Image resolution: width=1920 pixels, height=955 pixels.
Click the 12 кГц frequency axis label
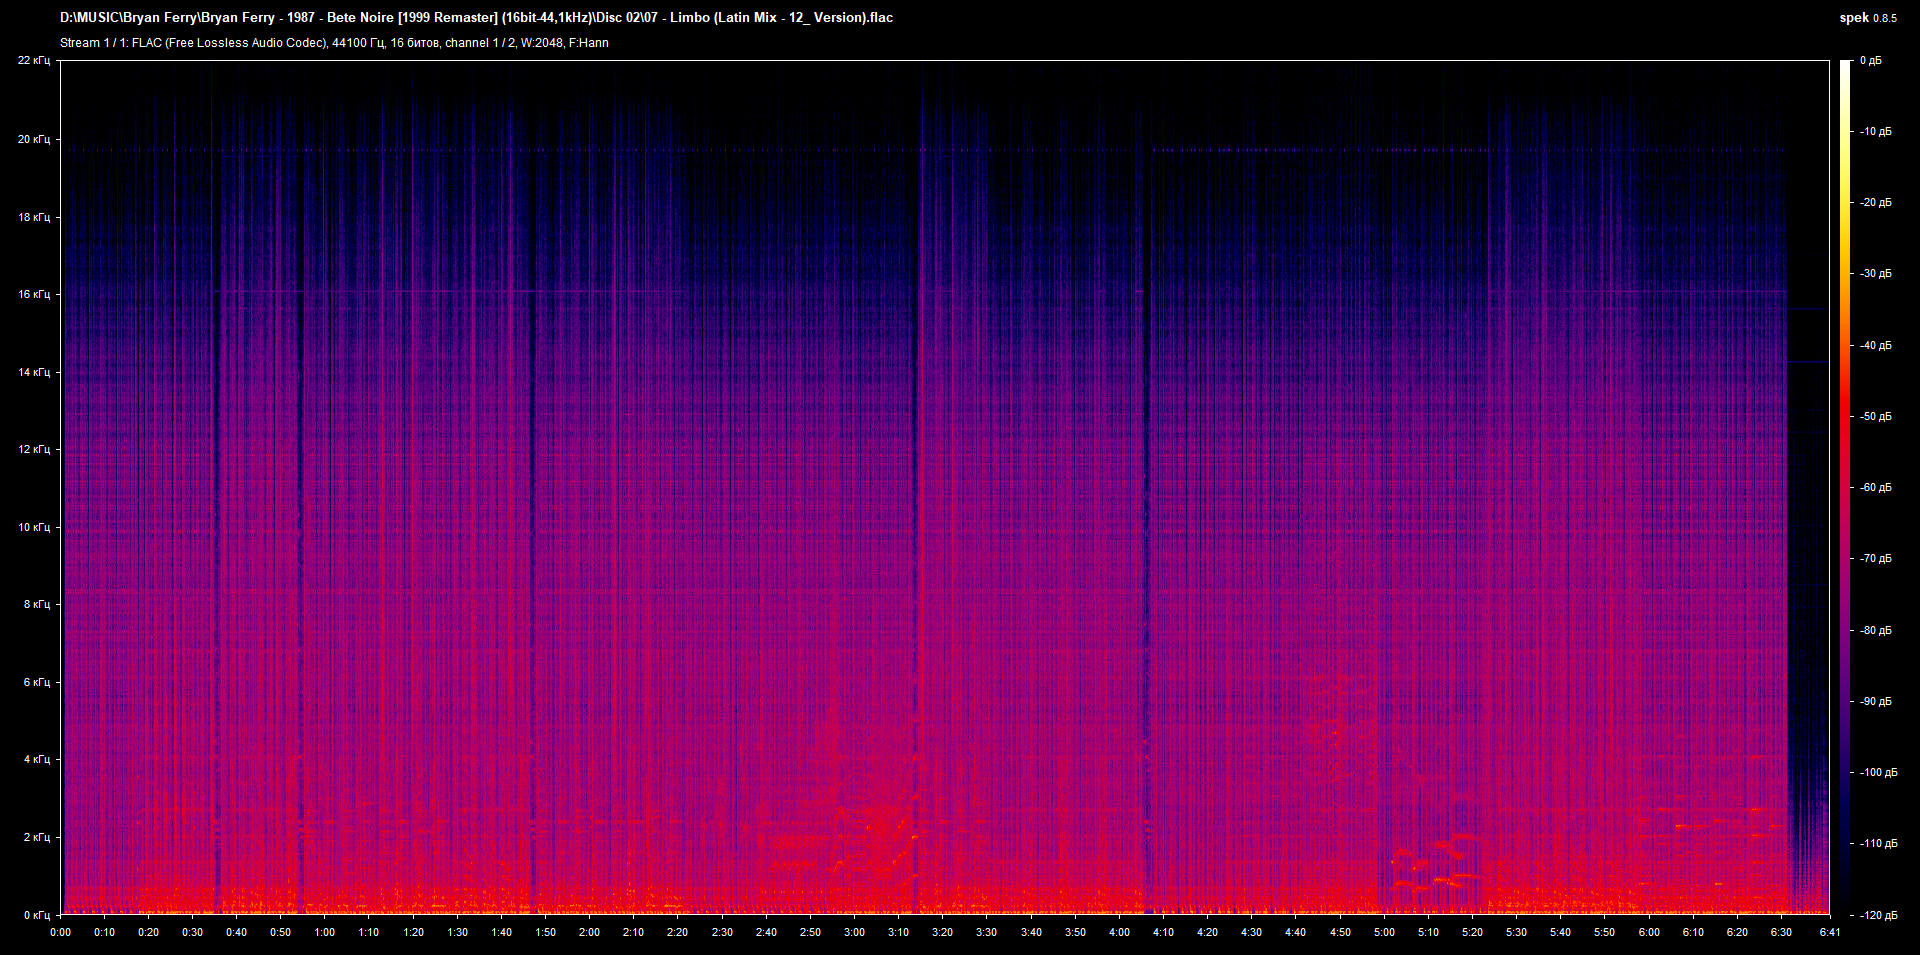tap(34, 449)
